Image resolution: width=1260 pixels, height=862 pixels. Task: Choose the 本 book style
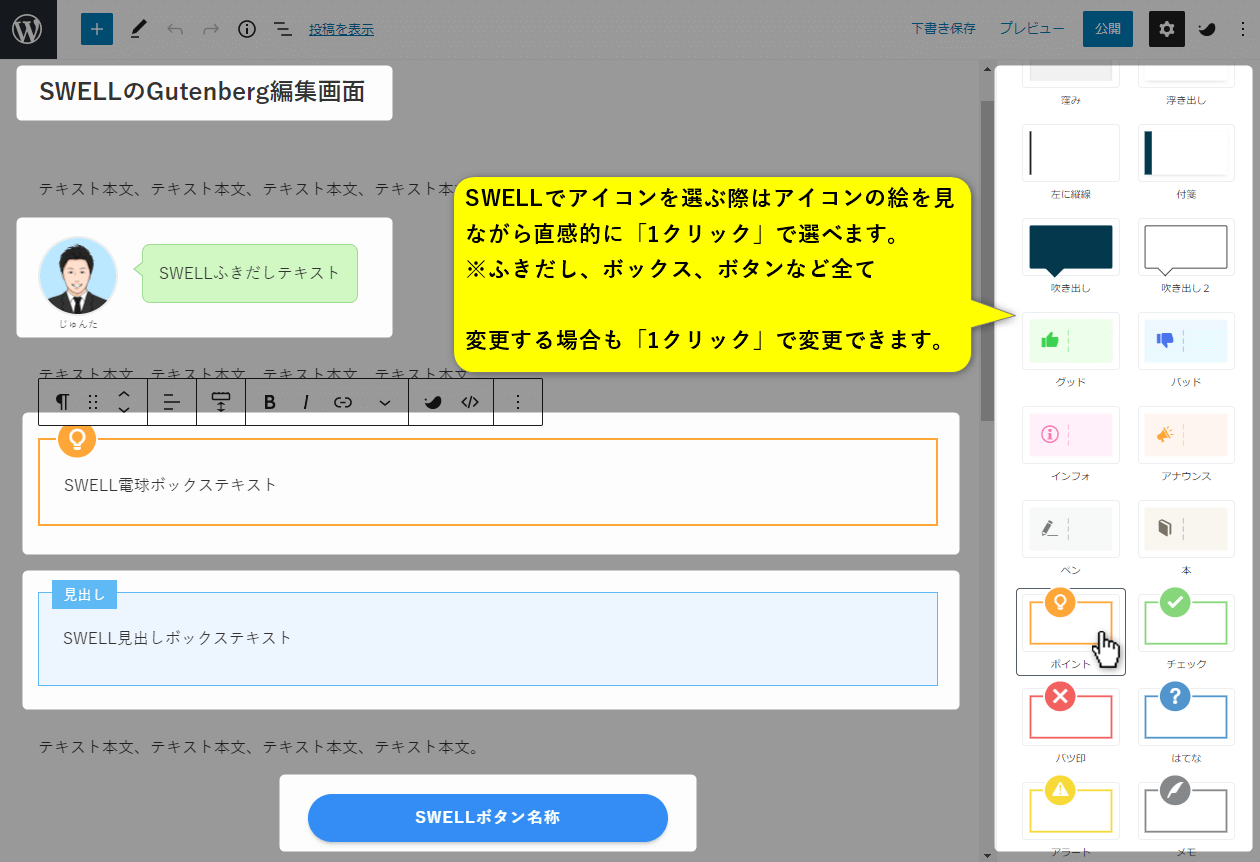pos(1186,538)
